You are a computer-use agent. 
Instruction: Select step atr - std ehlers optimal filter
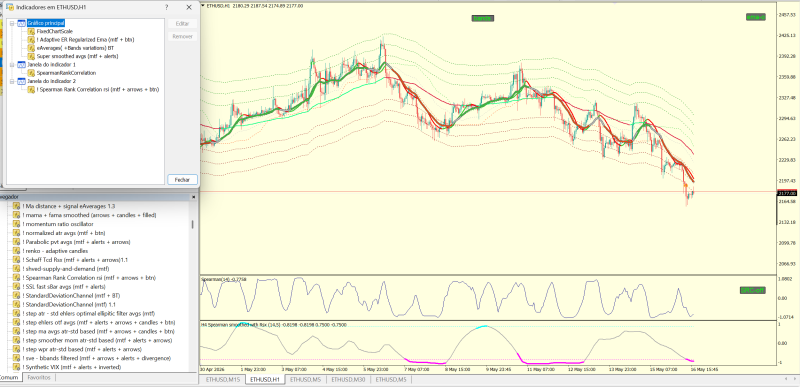click(88, 314)
